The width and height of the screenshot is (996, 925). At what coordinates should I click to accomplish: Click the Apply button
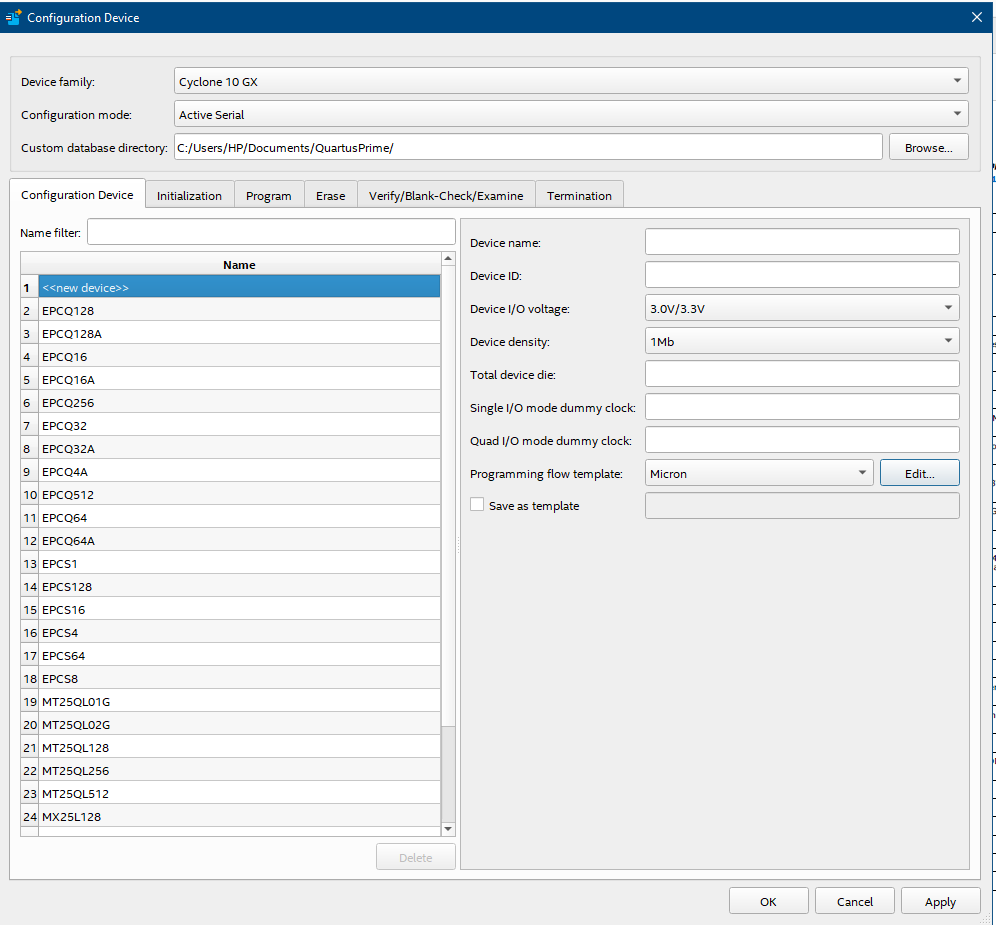(x=939, y=901)
